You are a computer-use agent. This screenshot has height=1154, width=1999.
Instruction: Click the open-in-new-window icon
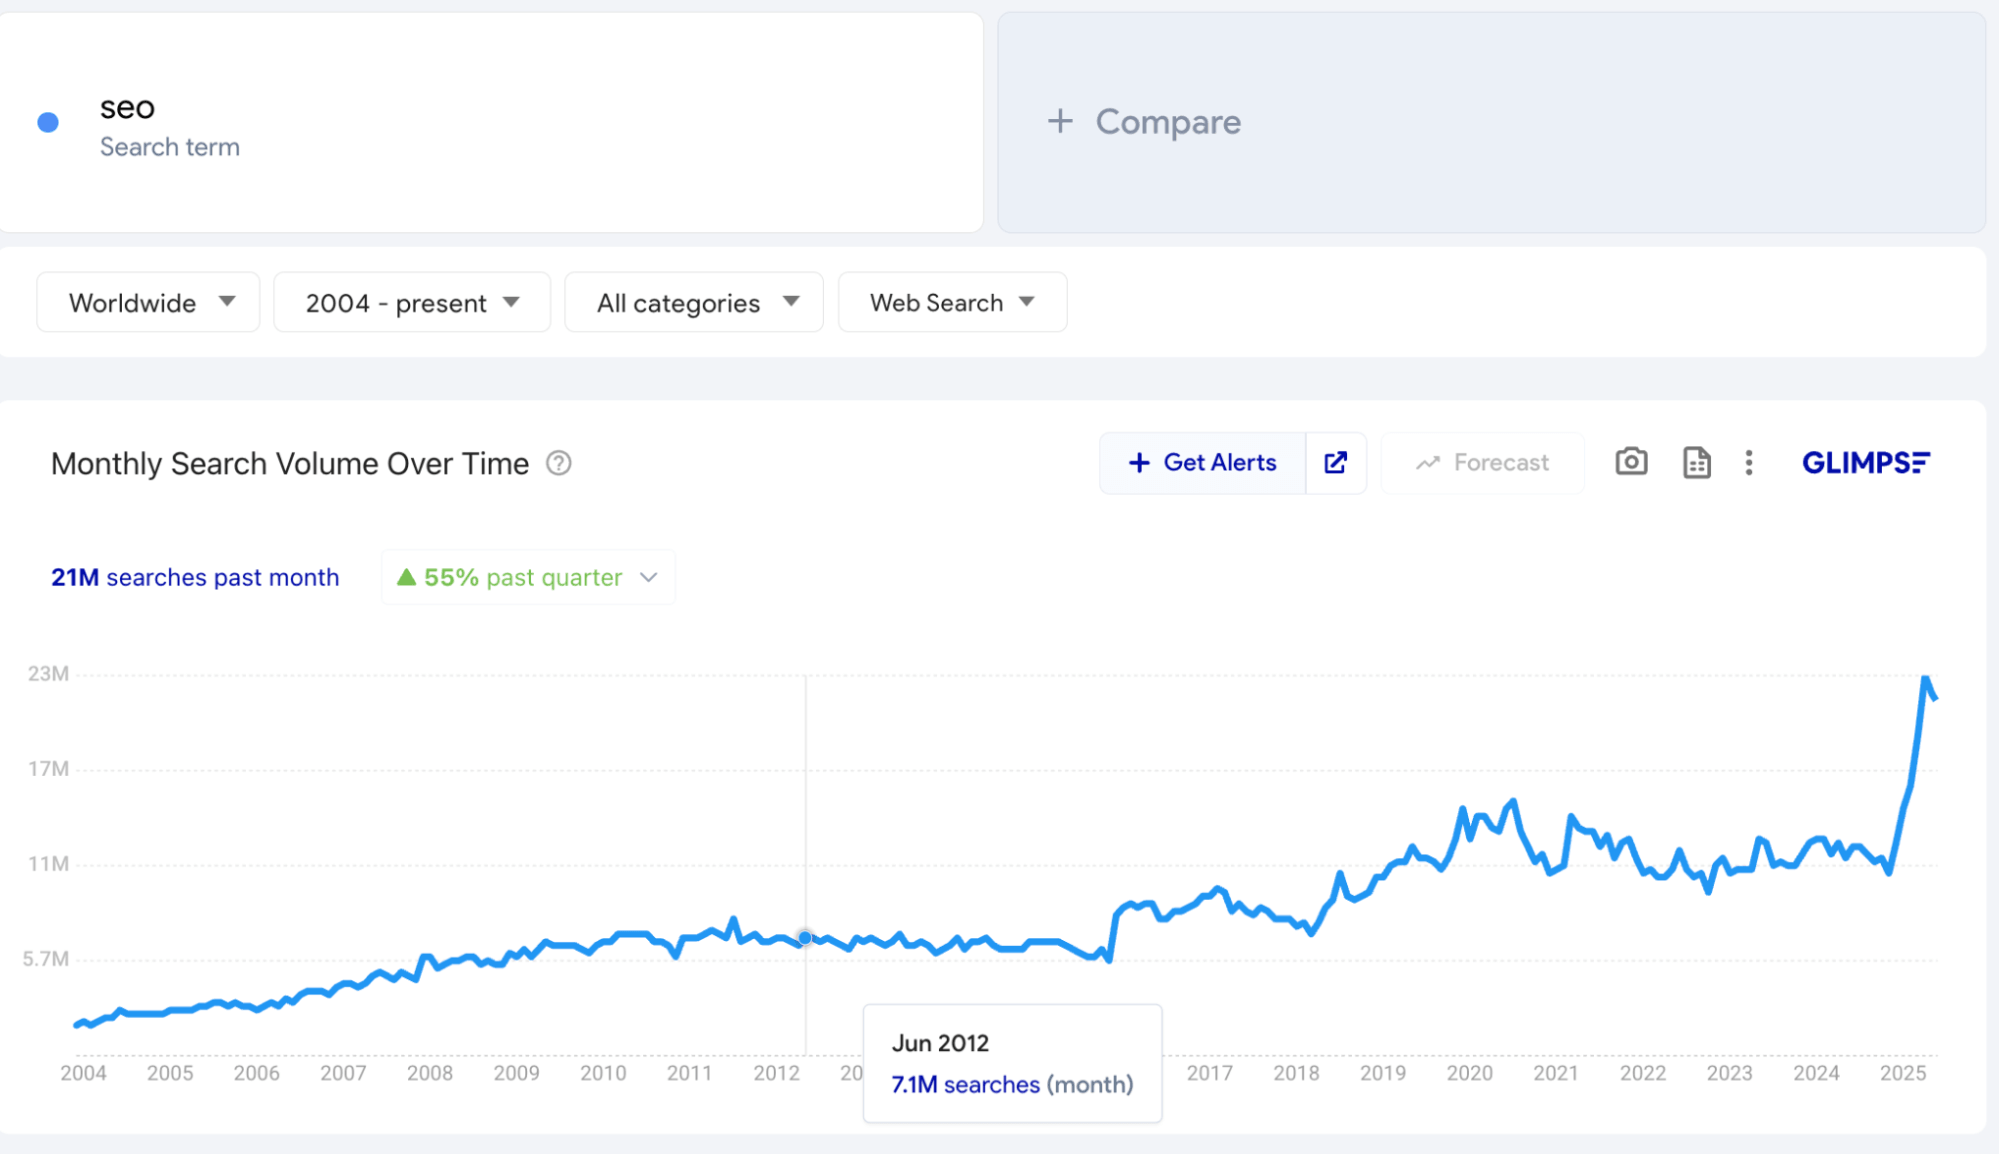[1336, 462]
